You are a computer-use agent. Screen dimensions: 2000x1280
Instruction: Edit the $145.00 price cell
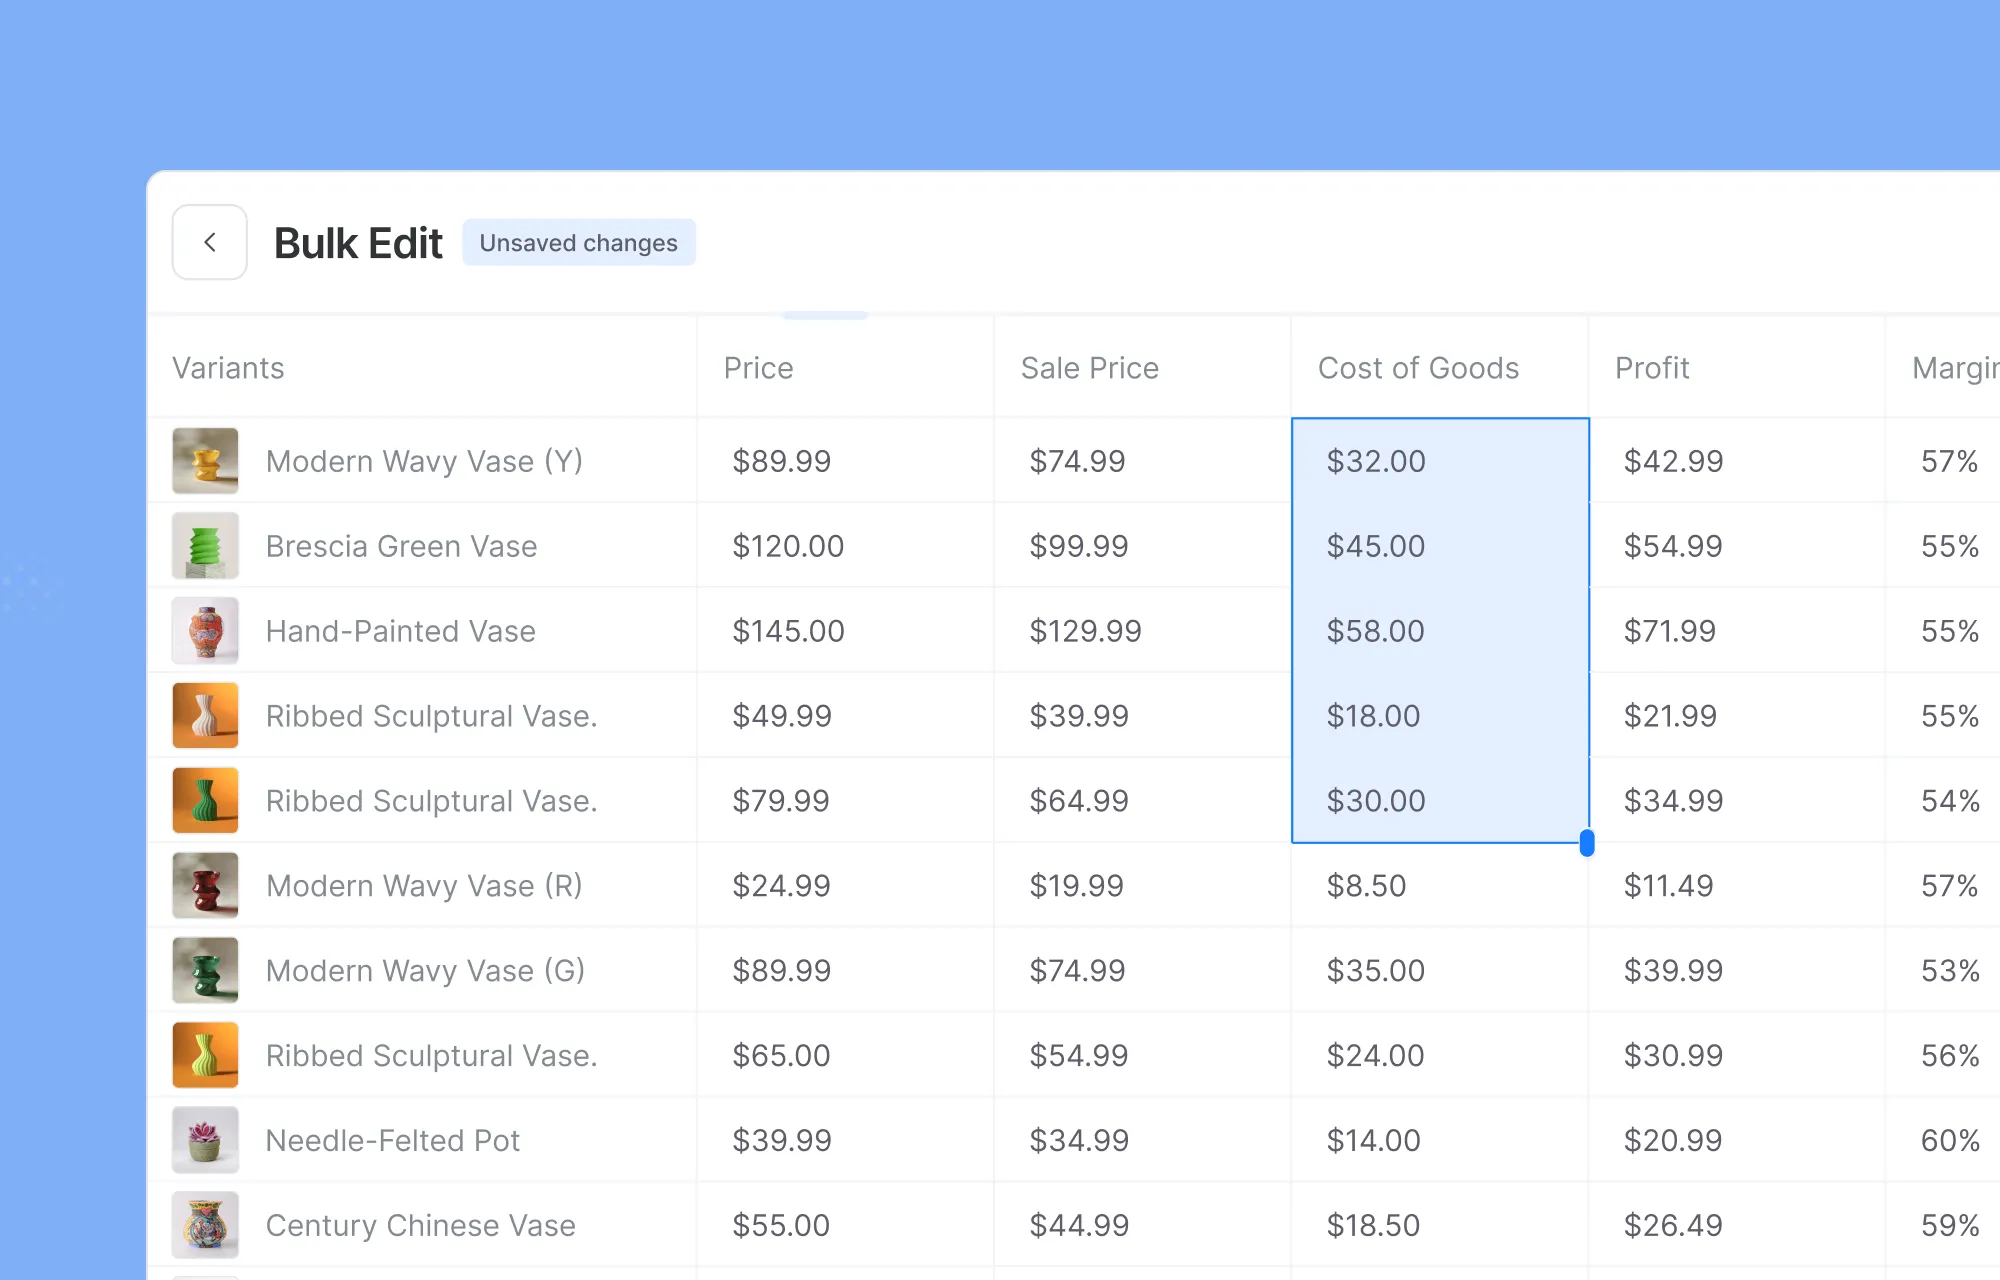(846, 631)
